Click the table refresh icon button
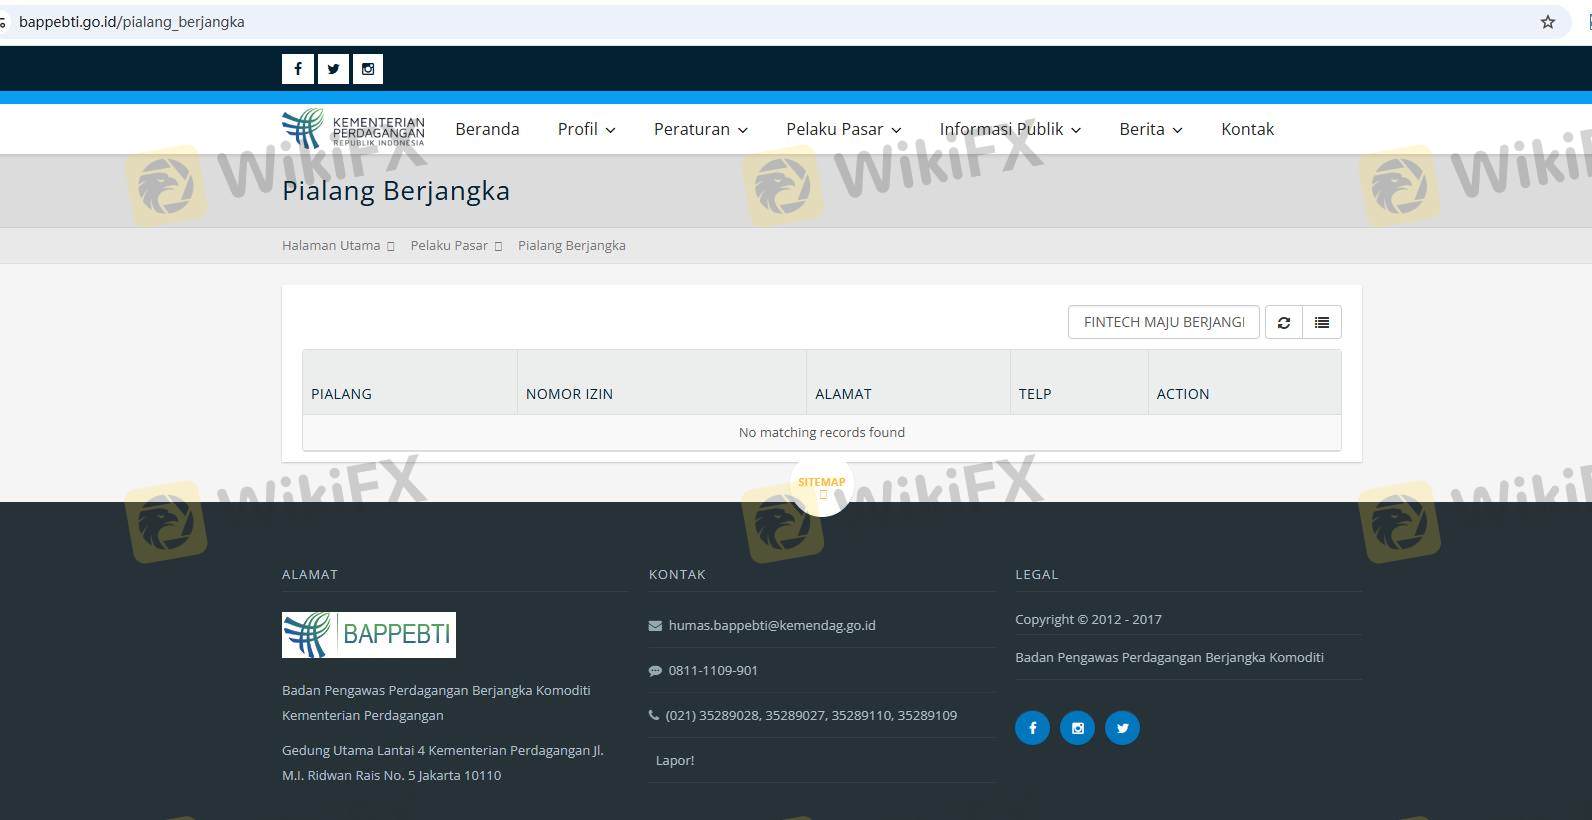 pos(1284,322)
